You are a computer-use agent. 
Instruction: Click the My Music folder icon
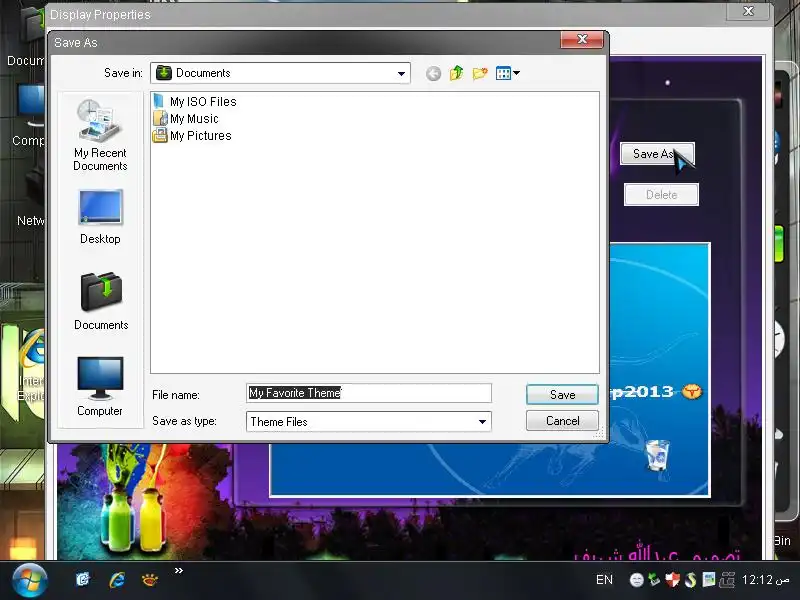pyautogui.click(x=160, y=118)
